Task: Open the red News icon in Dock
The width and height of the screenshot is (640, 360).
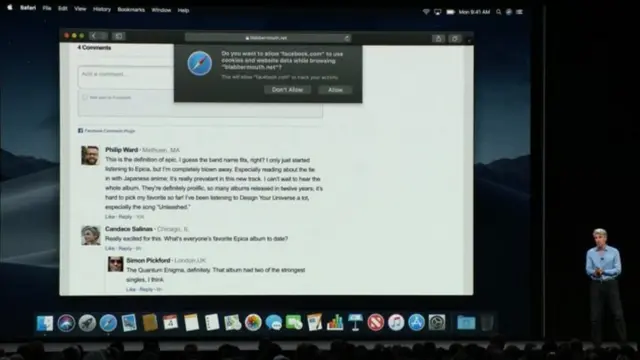Action: tap(376, 323)
